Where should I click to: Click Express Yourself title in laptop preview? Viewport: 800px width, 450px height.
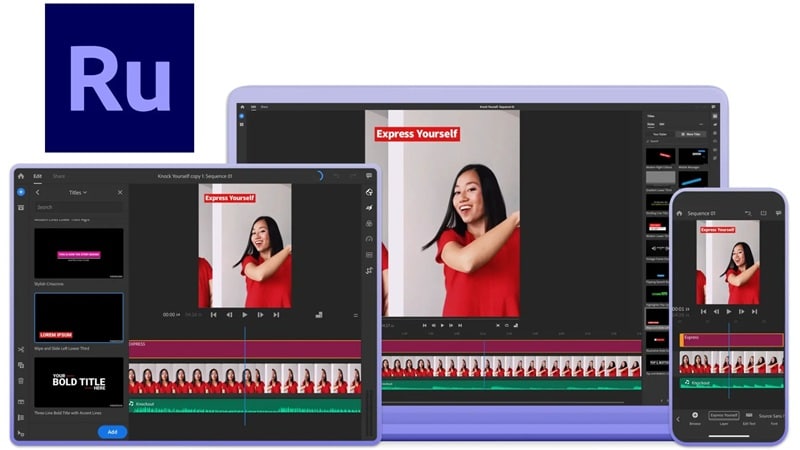click(x=417, y=134)
